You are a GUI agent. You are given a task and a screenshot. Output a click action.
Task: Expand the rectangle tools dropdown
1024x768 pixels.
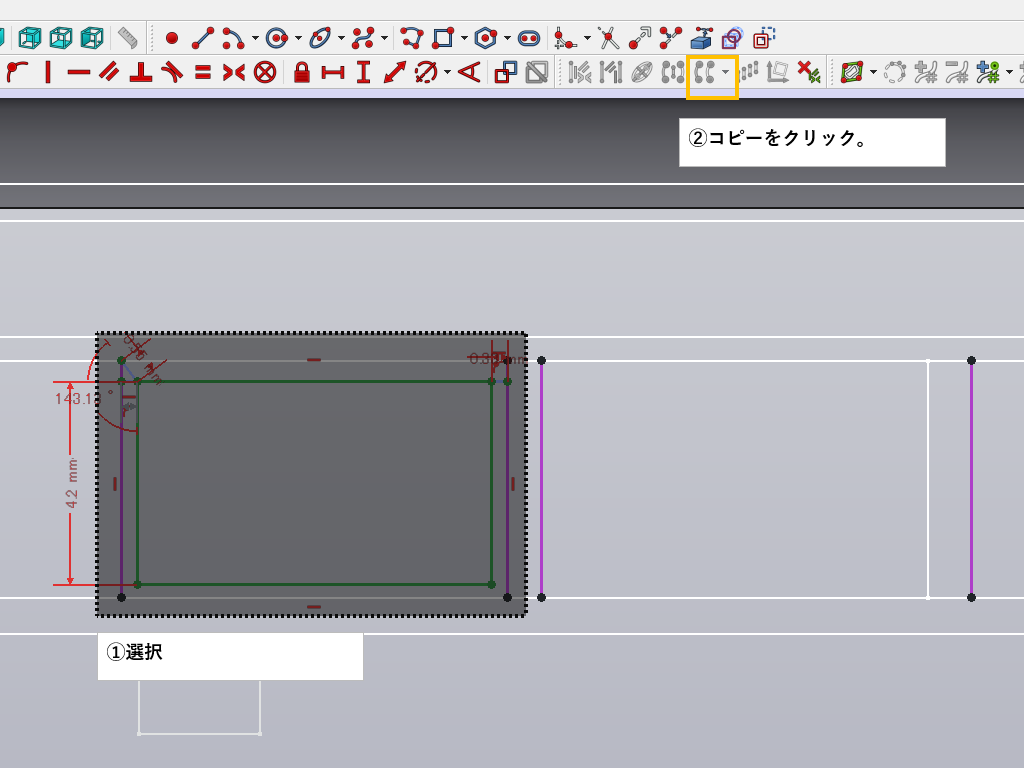point(465,39)
